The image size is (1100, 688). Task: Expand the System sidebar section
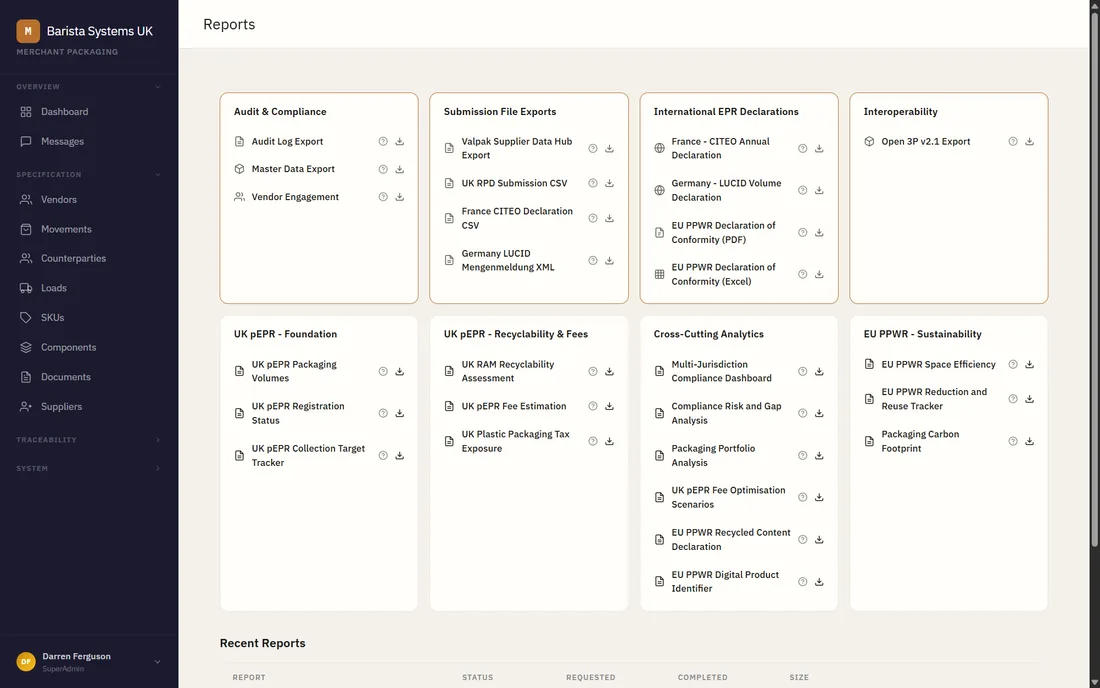click(158, 468)
